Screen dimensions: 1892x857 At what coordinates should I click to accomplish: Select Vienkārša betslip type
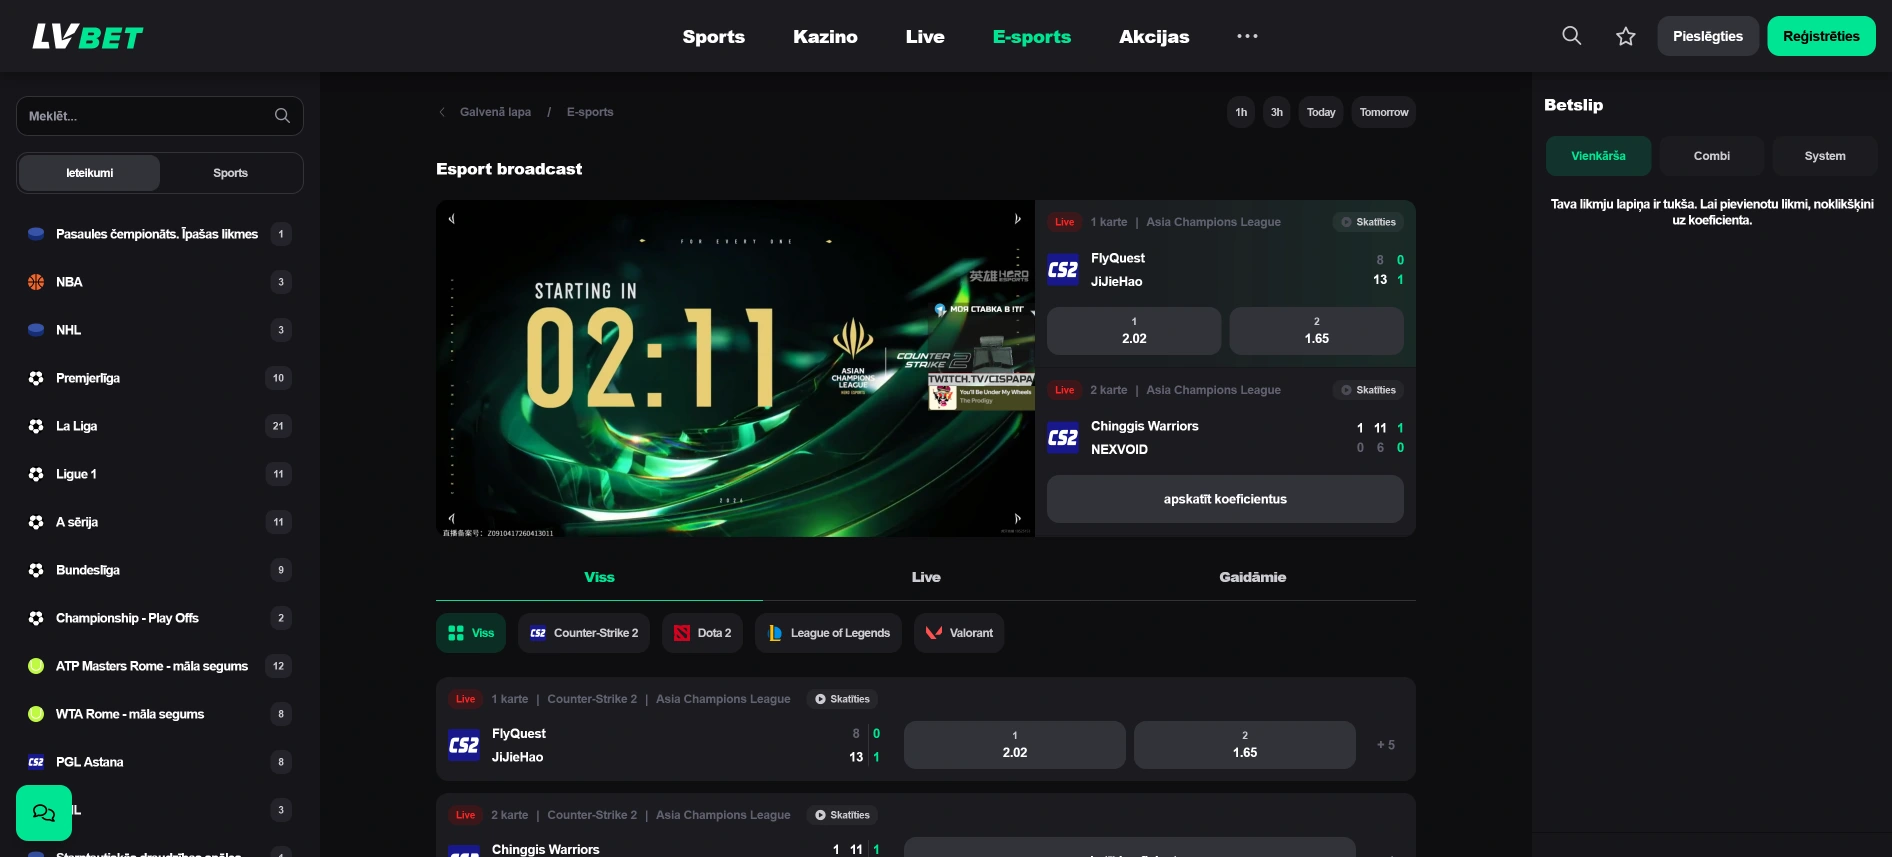(1598, 156)
